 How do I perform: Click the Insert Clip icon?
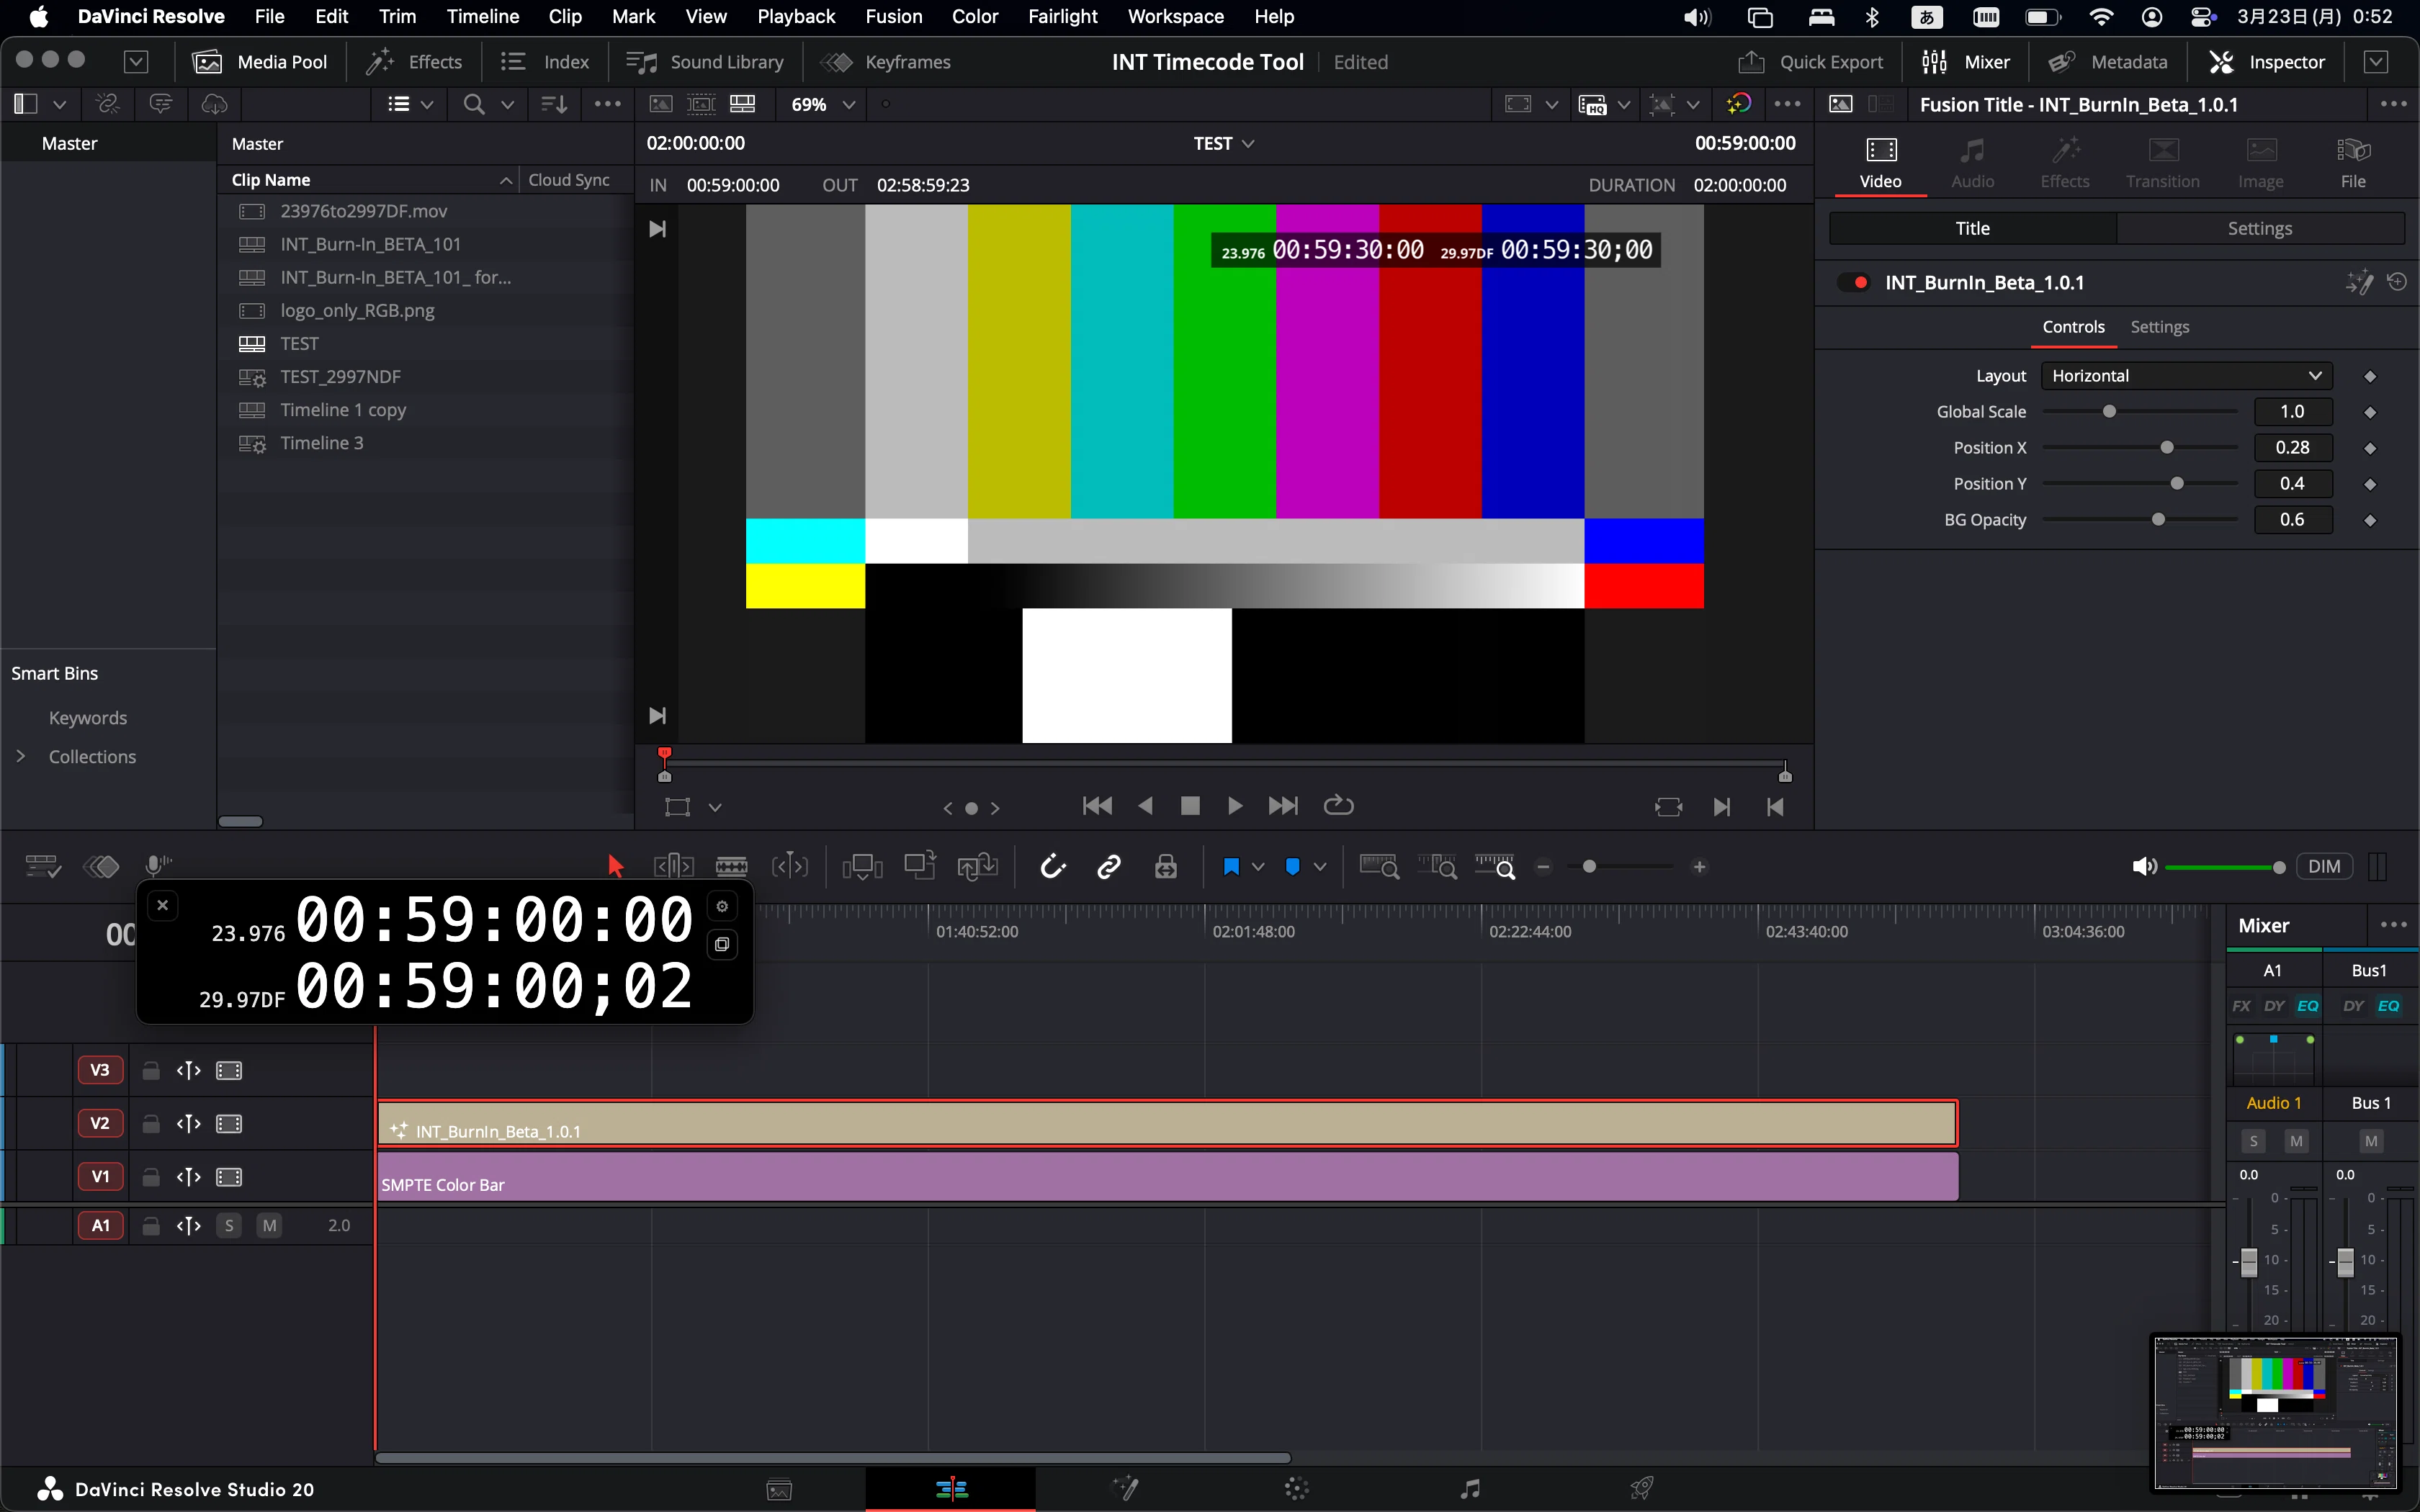(862, 866)
